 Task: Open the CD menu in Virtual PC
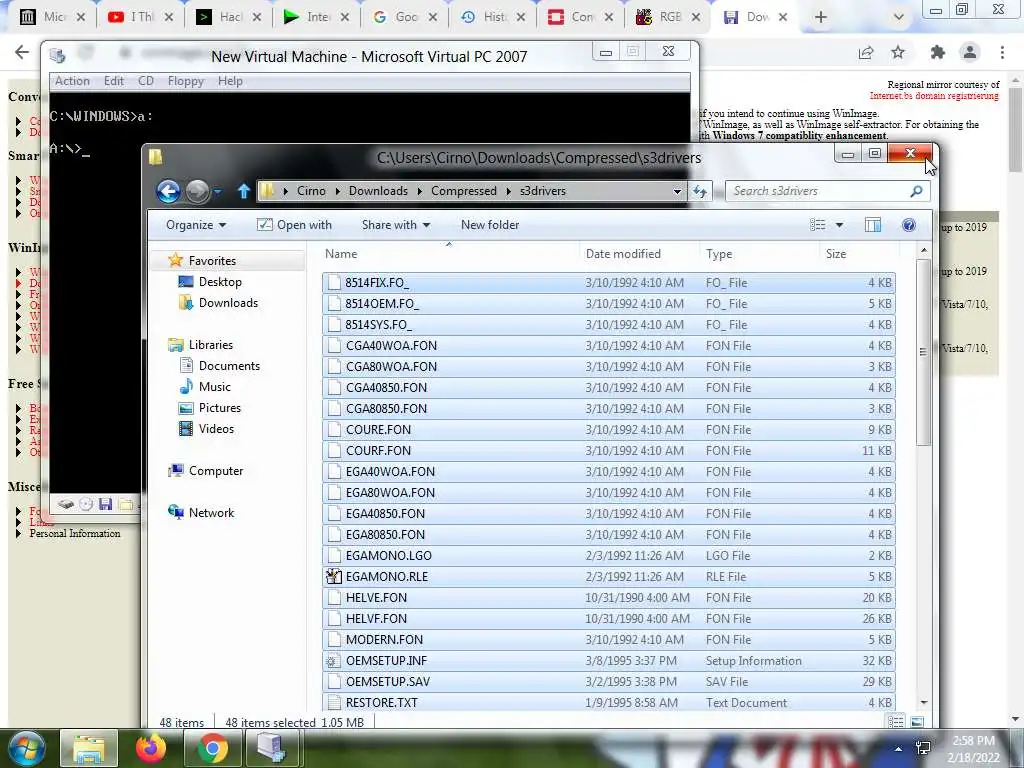click(146, 81)
